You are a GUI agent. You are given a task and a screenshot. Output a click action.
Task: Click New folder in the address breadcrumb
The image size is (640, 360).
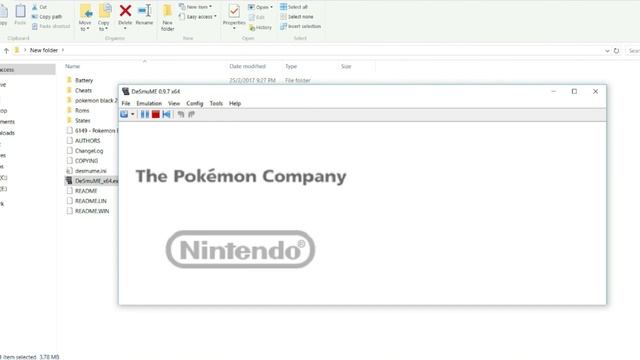coord(44,50)
